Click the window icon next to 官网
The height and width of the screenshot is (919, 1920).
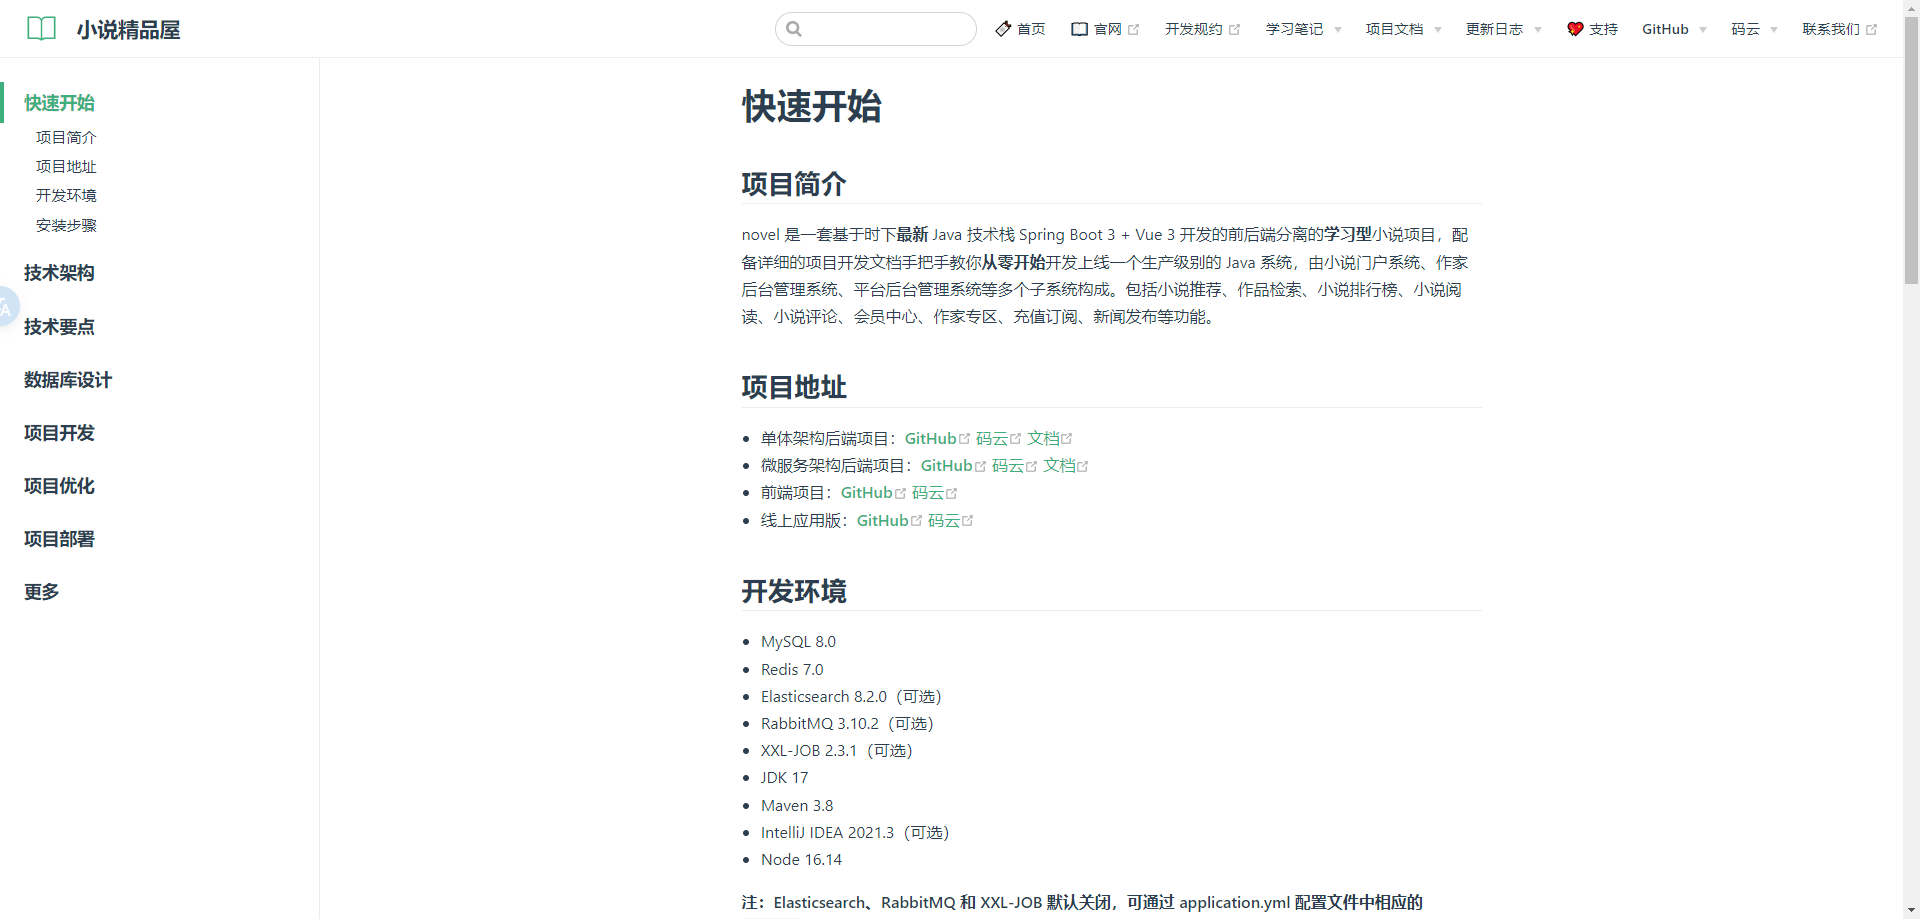(1079, 29)
